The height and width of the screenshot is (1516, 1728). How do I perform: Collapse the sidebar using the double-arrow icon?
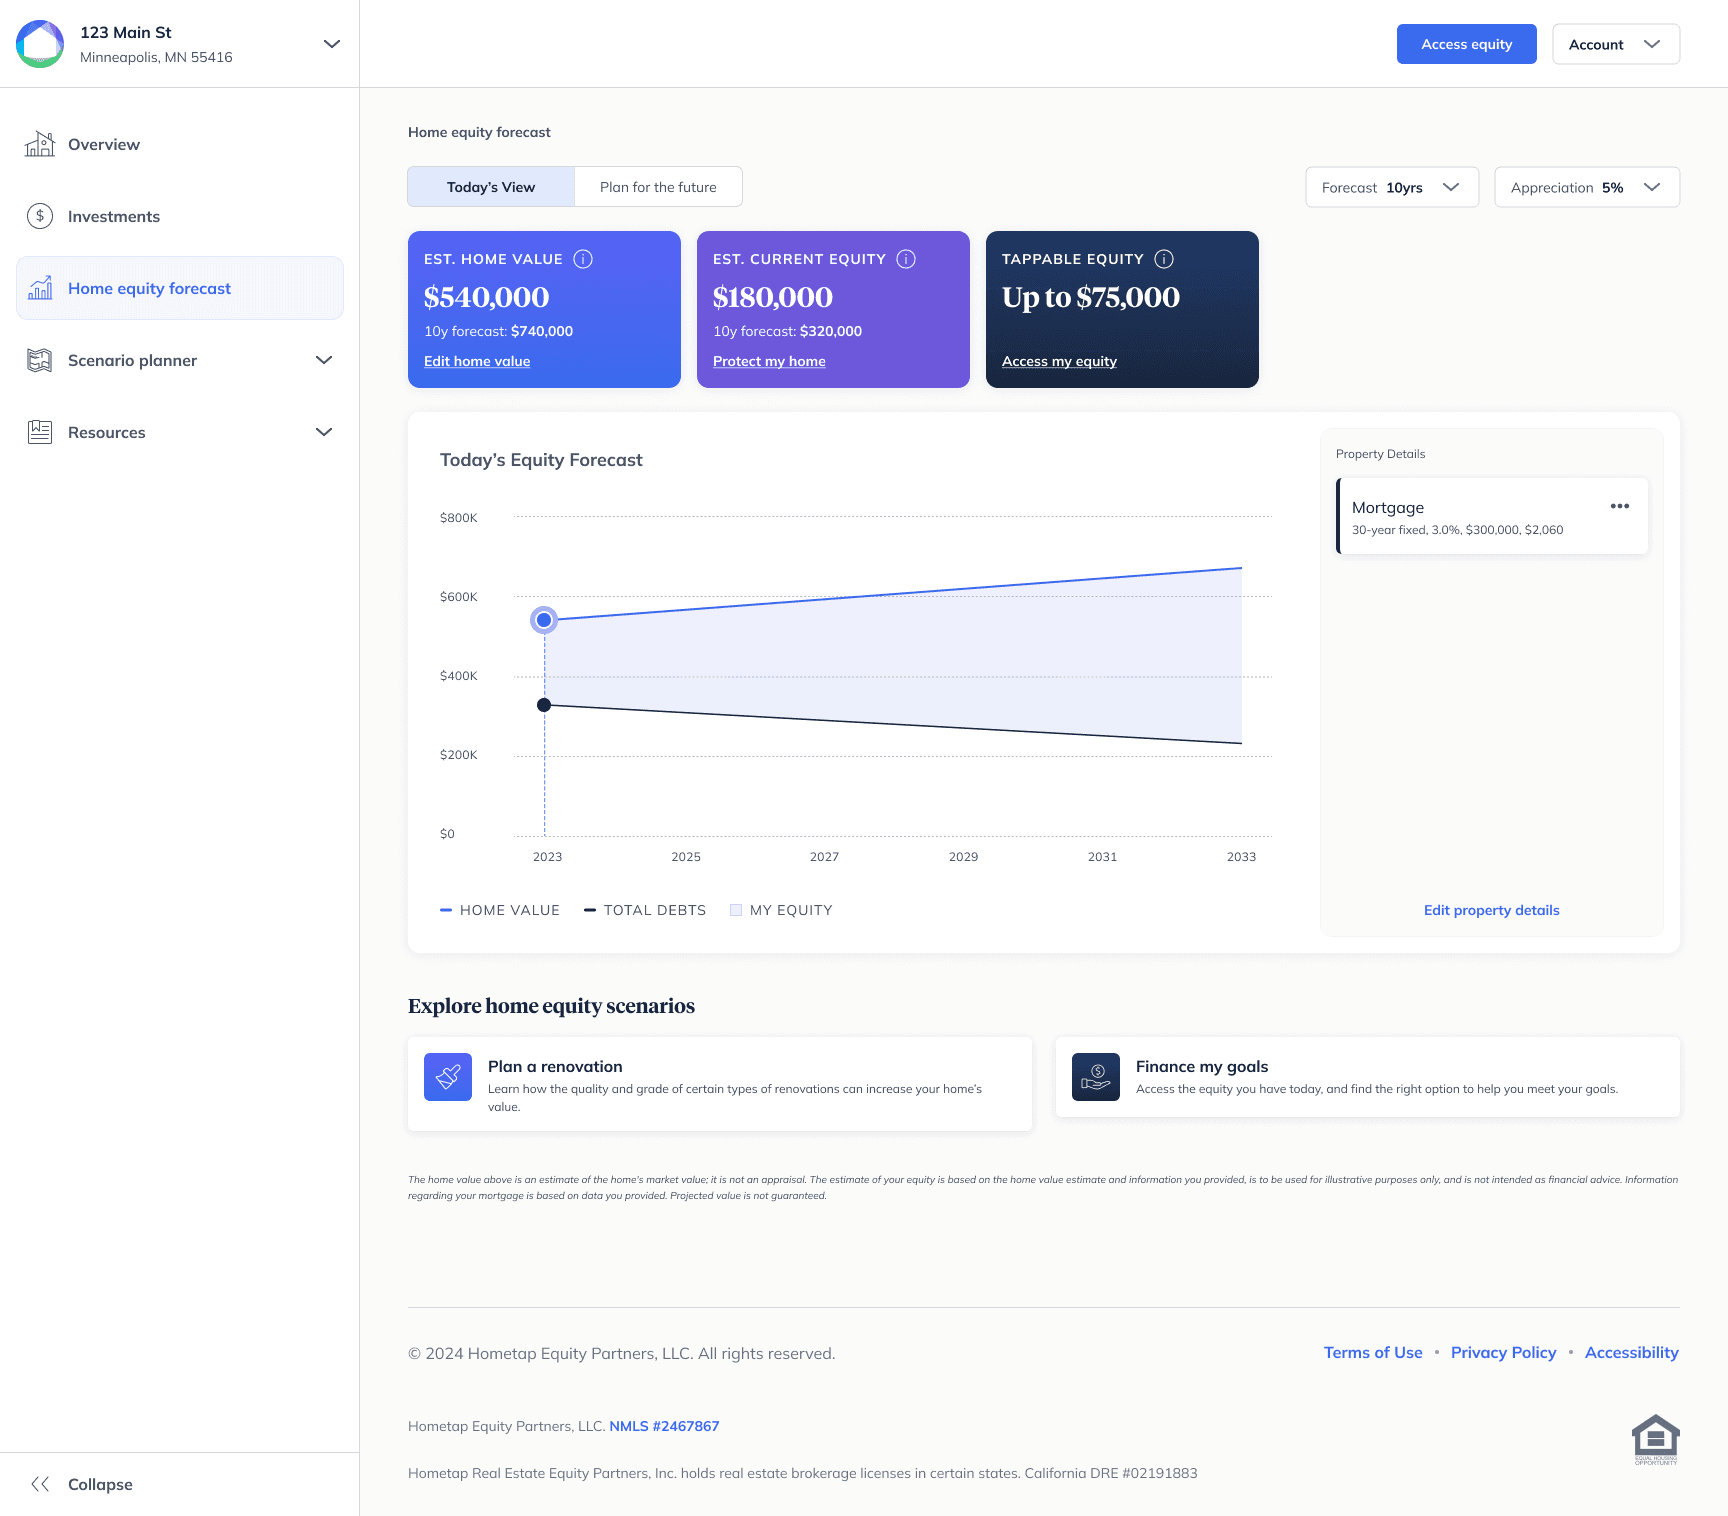tap(40, 1484)
